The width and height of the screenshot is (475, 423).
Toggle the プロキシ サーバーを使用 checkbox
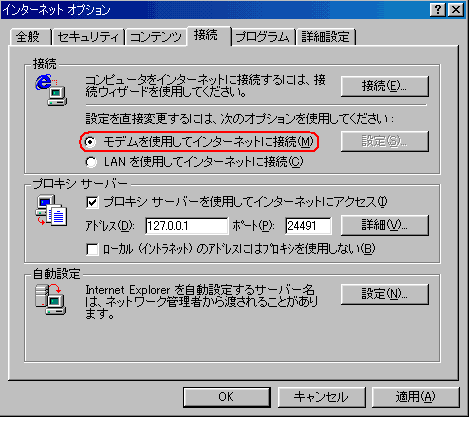[x=92, y=202]
